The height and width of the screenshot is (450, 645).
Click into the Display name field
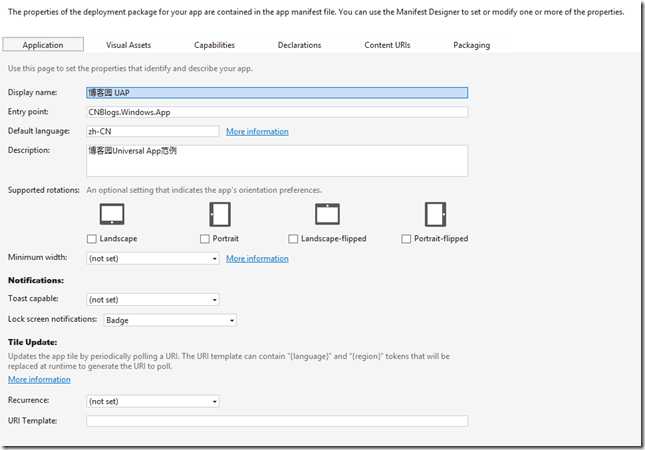[277, 93]
